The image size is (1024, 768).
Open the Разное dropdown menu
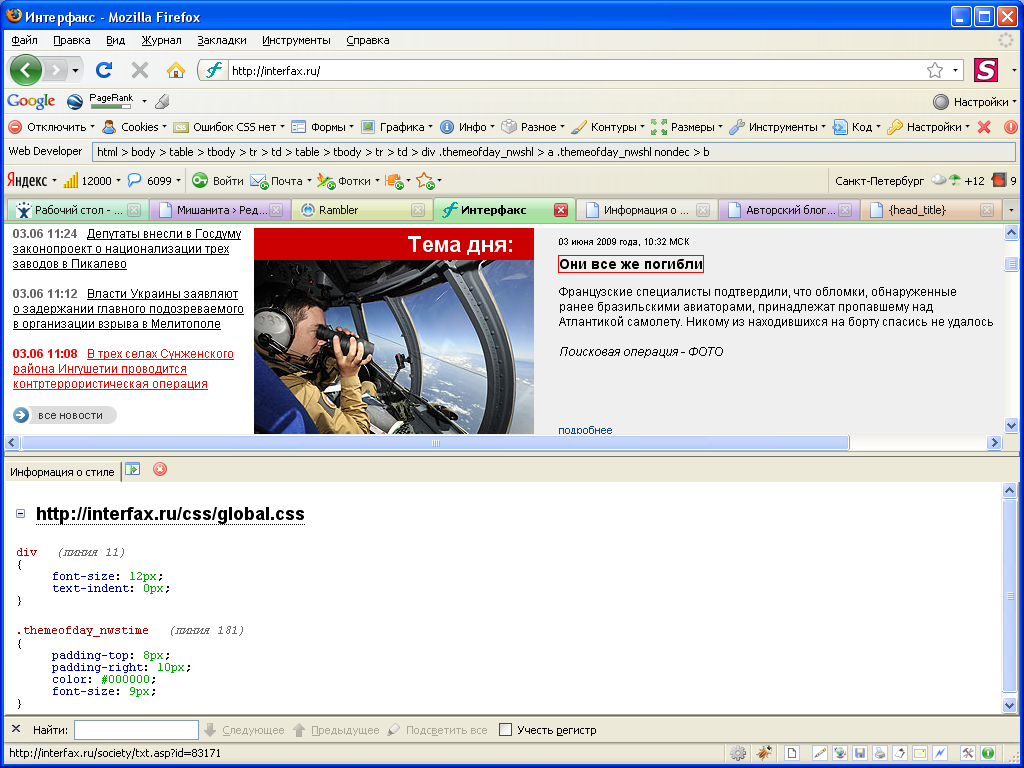(533, 127)
